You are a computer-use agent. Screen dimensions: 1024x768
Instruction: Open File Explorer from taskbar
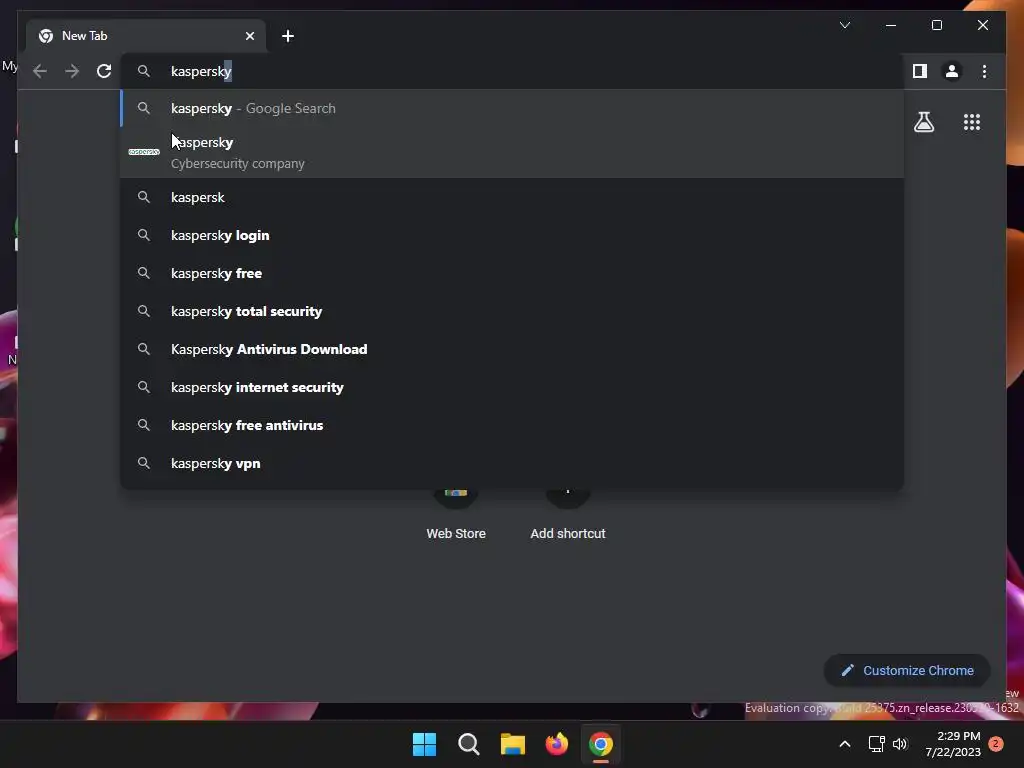513,744
